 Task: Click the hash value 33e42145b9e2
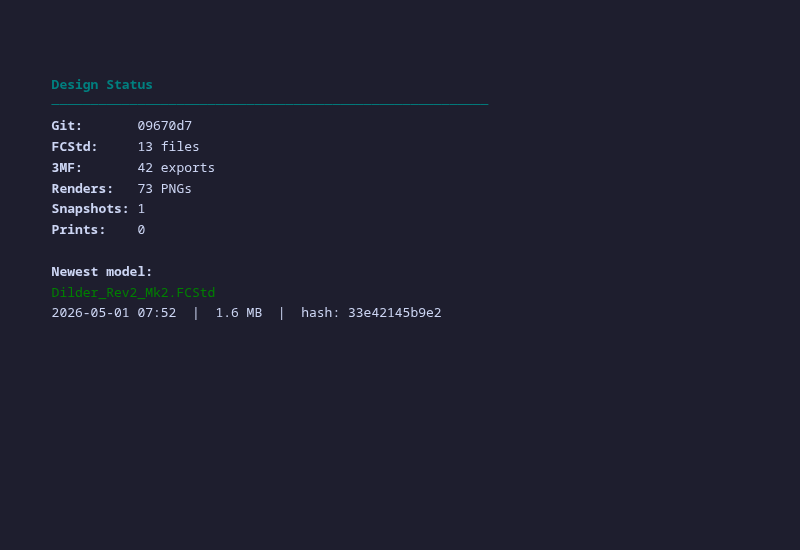pos(394,313)
